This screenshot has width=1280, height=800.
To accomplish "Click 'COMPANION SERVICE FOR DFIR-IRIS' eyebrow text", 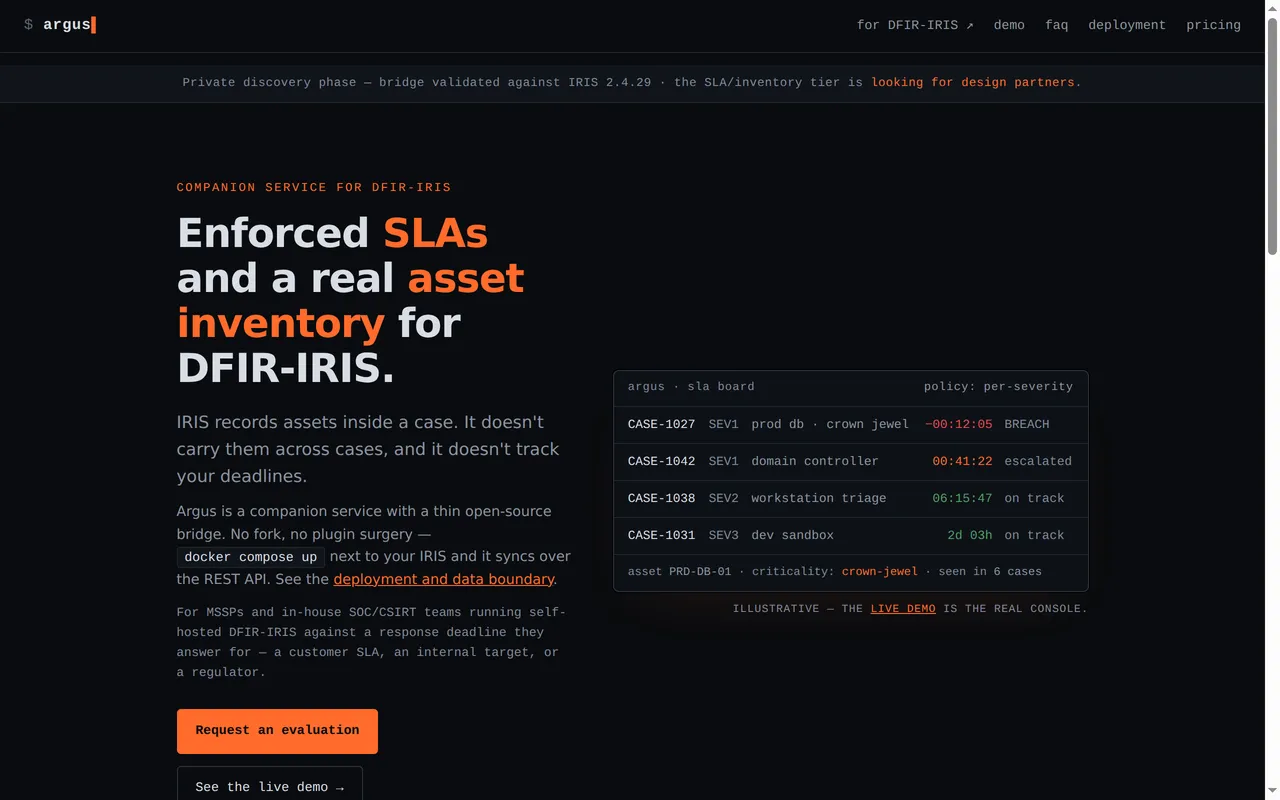I will [x=314, y=187].
